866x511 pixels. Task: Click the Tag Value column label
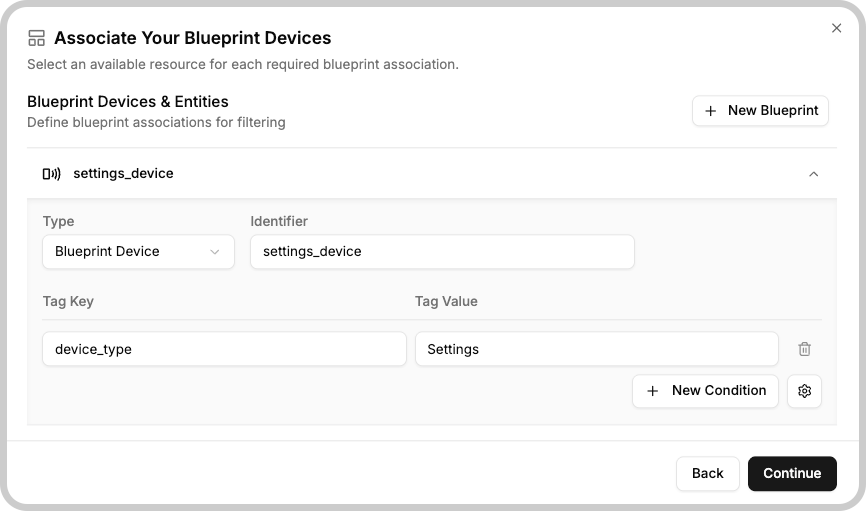[x=446, y=302]
